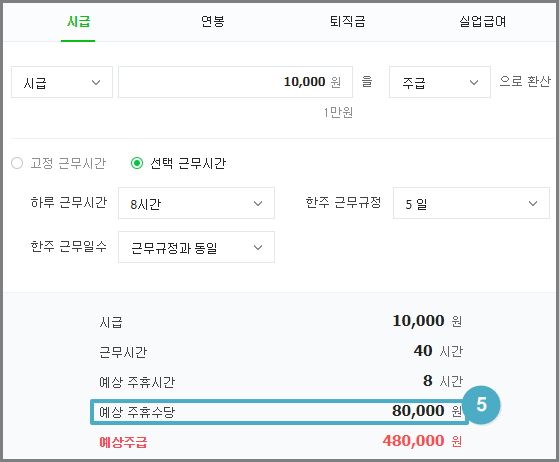Click the numbered 5 annotation badge
Viewport: 559px width, 462px height.
[x=482, y=405]
